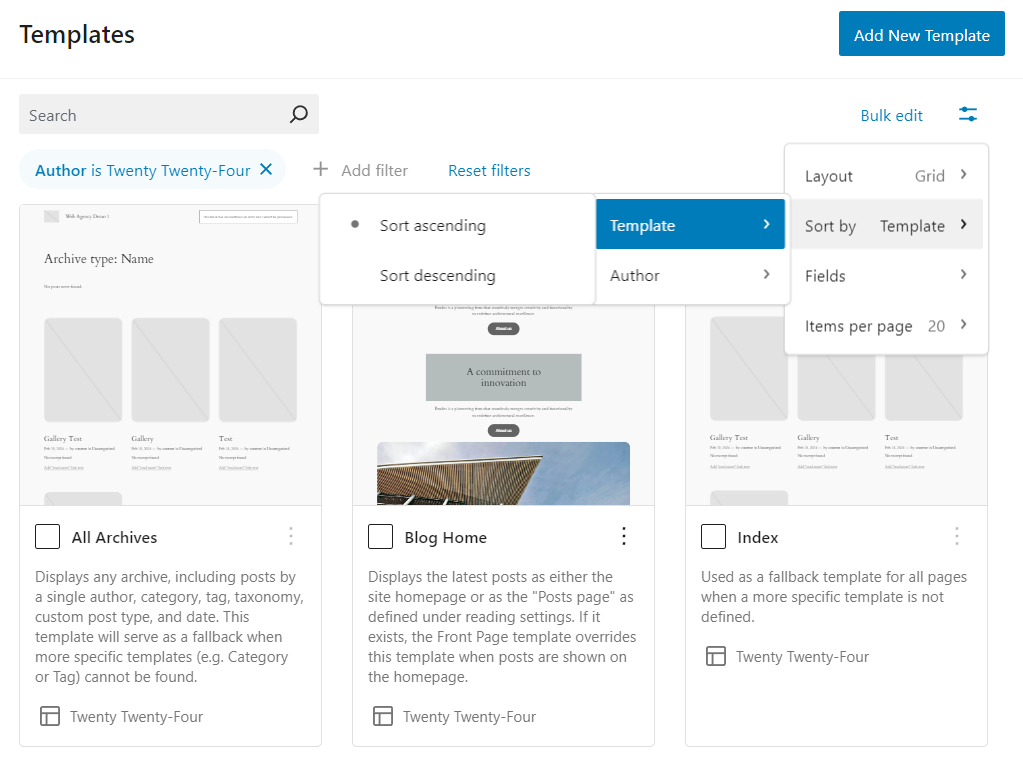Expand the Items per page setting

pos(885,325)
